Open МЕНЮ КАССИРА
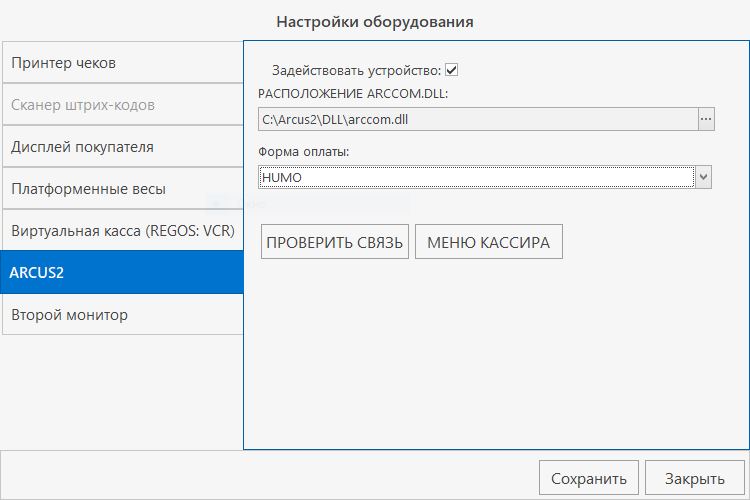 click(488, 242)
